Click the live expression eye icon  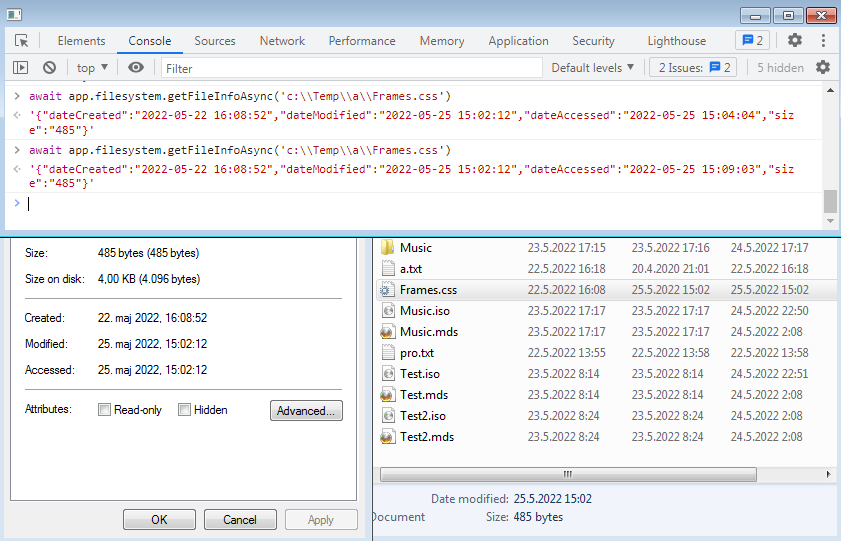[136, 68]
